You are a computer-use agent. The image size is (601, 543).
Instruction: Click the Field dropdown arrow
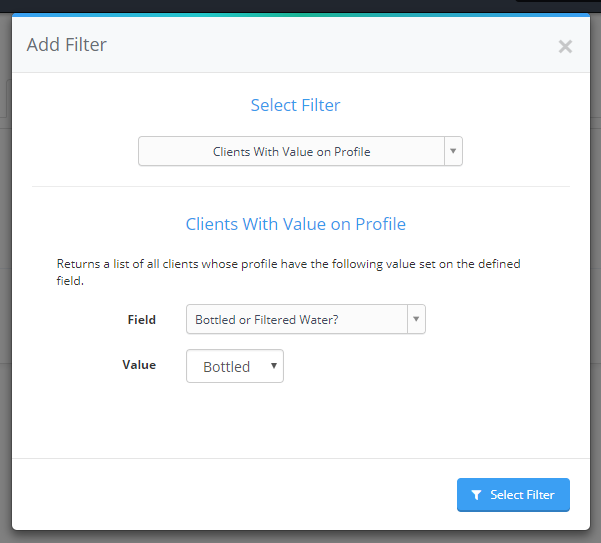coord(416,319)
